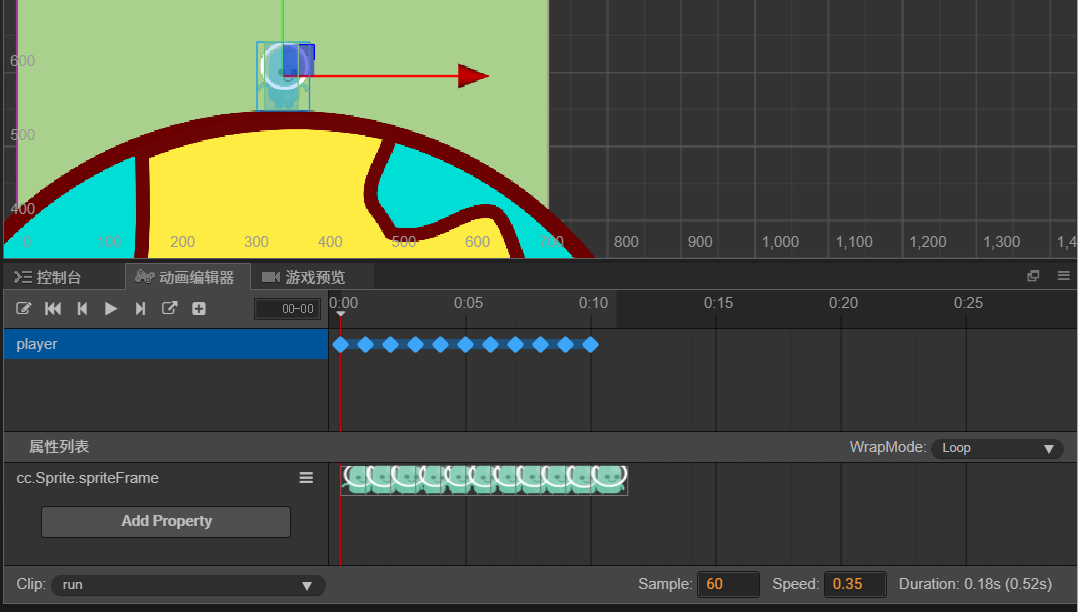Click the 属性列表 header label
This screenshot has height=612, width=1078.
[59, 447]
